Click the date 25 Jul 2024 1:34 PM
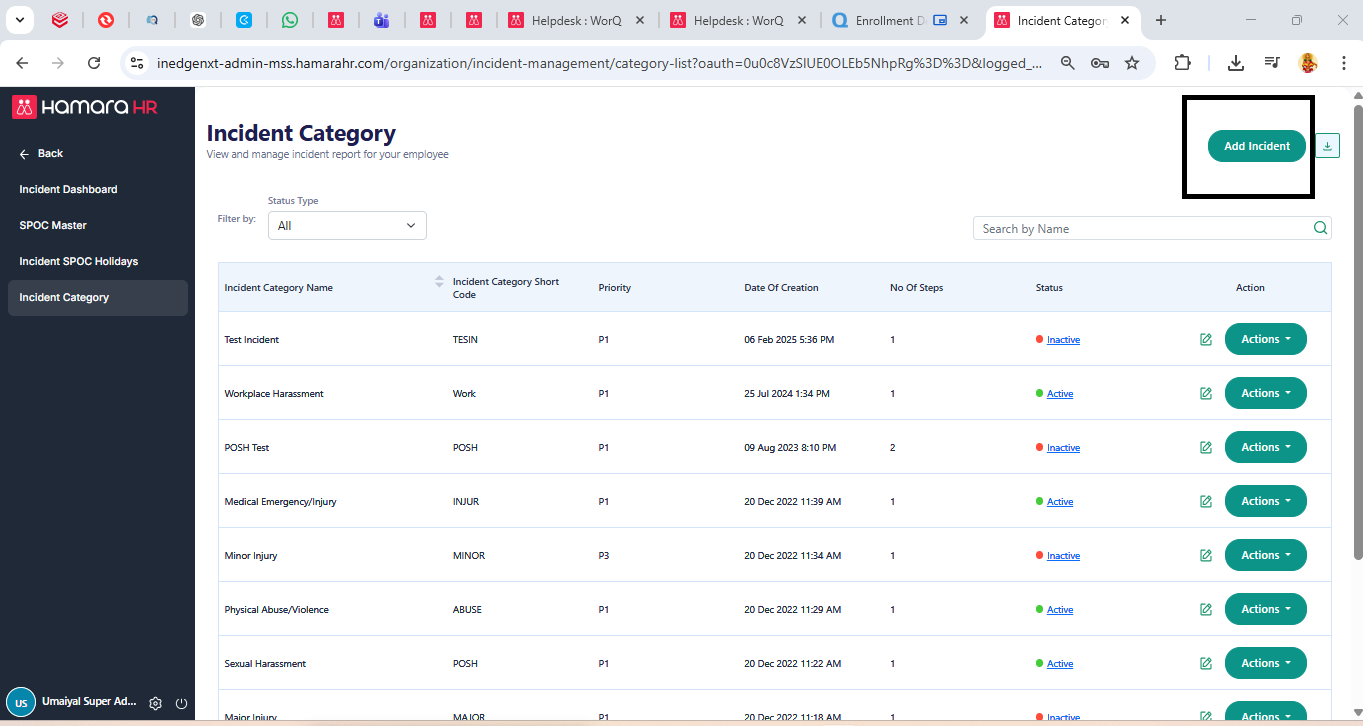The image size is (1363, 726). click(x=787, y=394)
